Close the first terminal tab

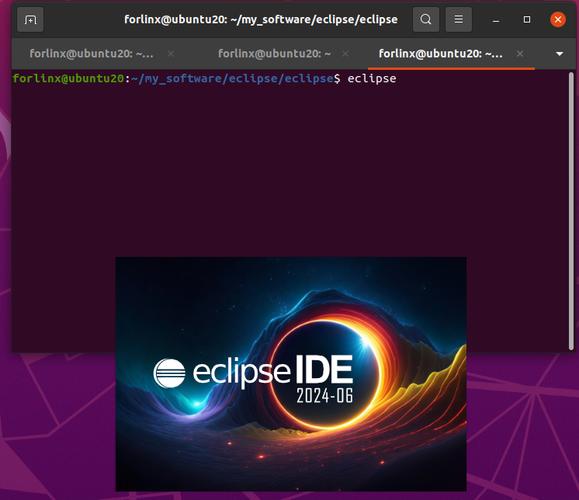[171, 54]
